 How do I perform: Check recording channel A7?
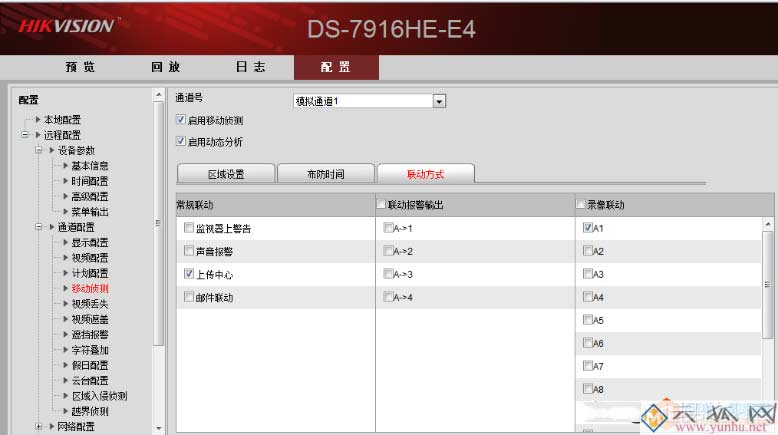587,366
